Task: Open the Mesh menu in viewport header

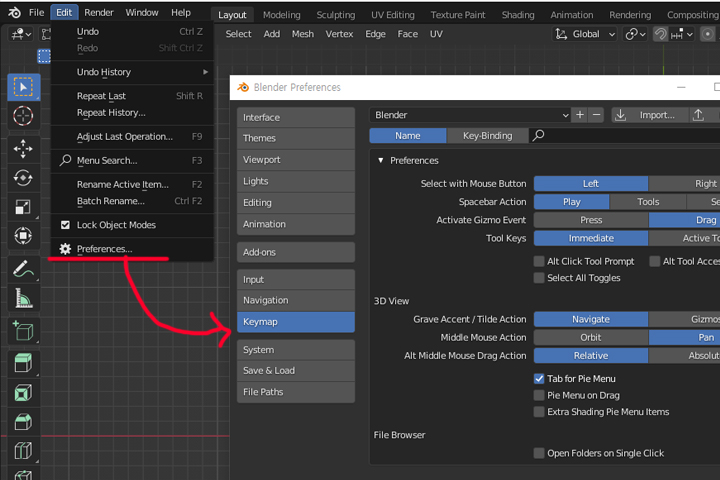Action: [303, 34]
